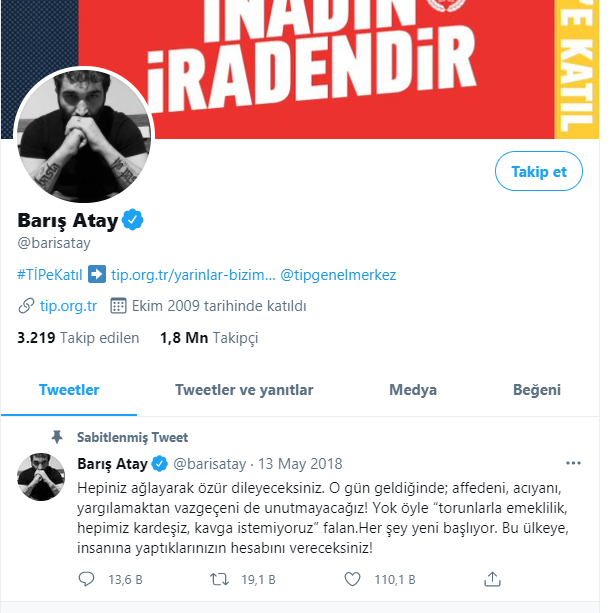This screenshot has width=612, height=613.
Task: Open the Medya tab
Action: (x=413, y=390)
